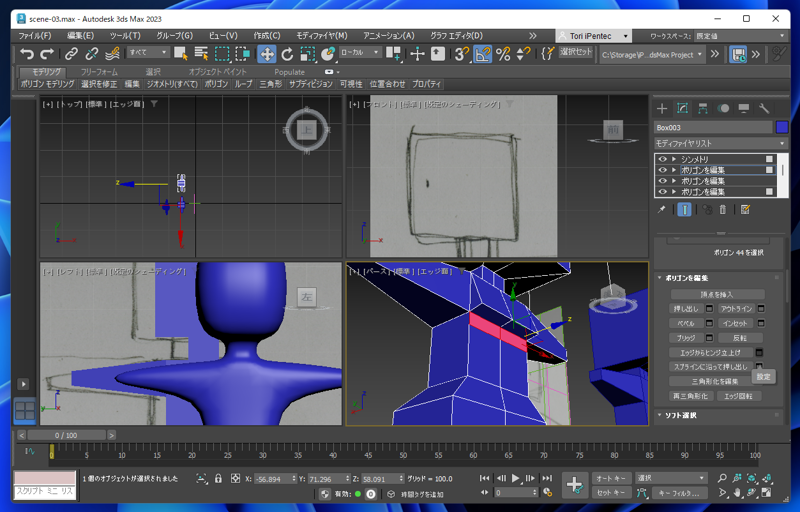Click frame 50 on the timeline
Image resolution: width=800 pixels, height=512 pixels.
403,454
